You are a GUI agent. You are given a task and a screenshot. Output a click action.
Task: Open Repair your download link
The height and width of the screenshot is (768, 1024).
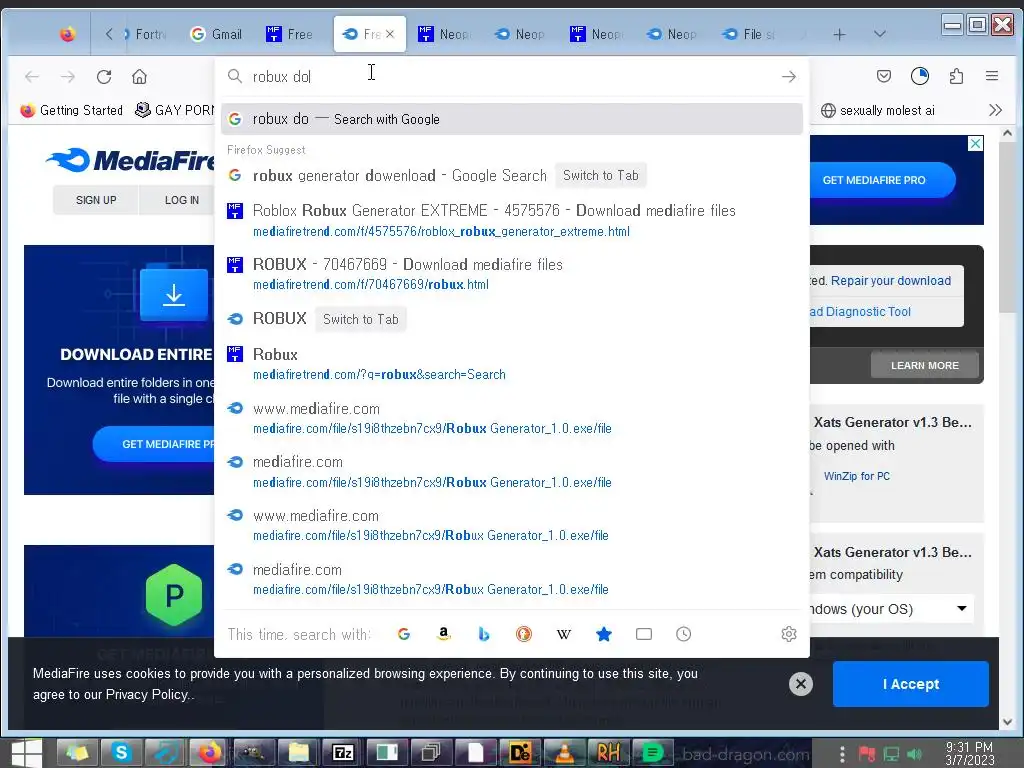pos(891,281)
